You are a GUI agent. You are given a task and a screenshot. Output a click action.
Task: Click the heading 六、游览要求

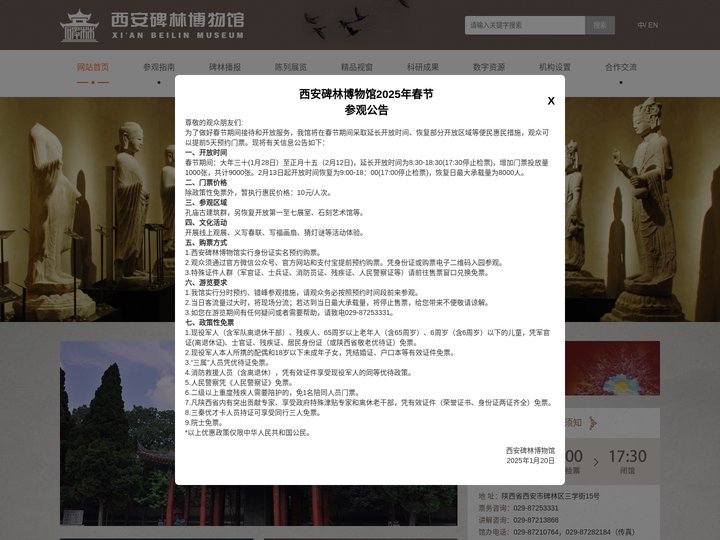click(206, 282)
